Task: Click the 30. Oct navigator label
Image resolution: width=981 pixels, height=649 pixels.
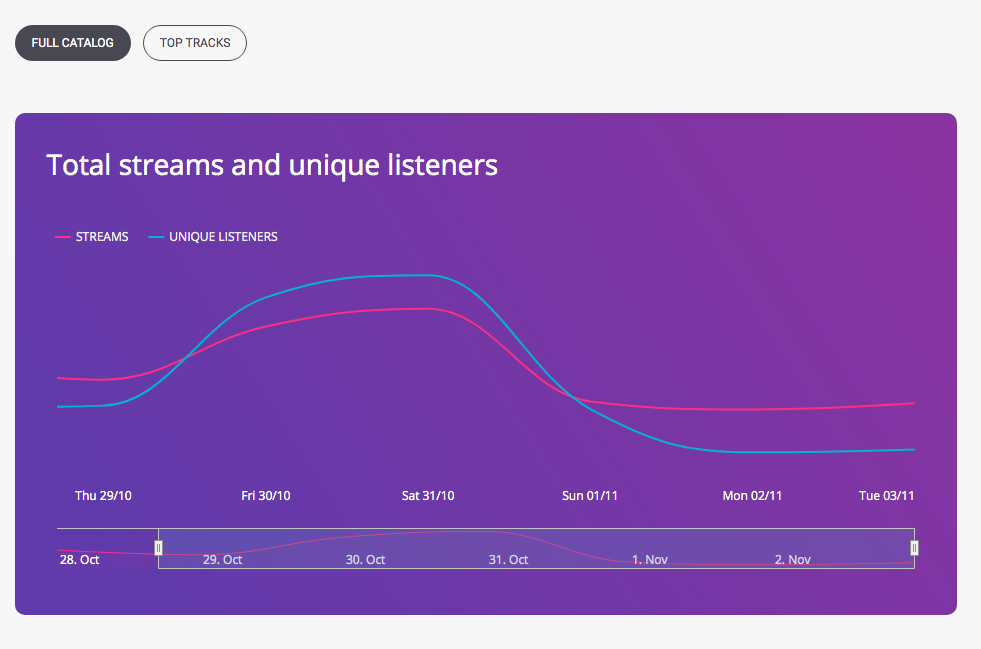Action: click(365, 560)
